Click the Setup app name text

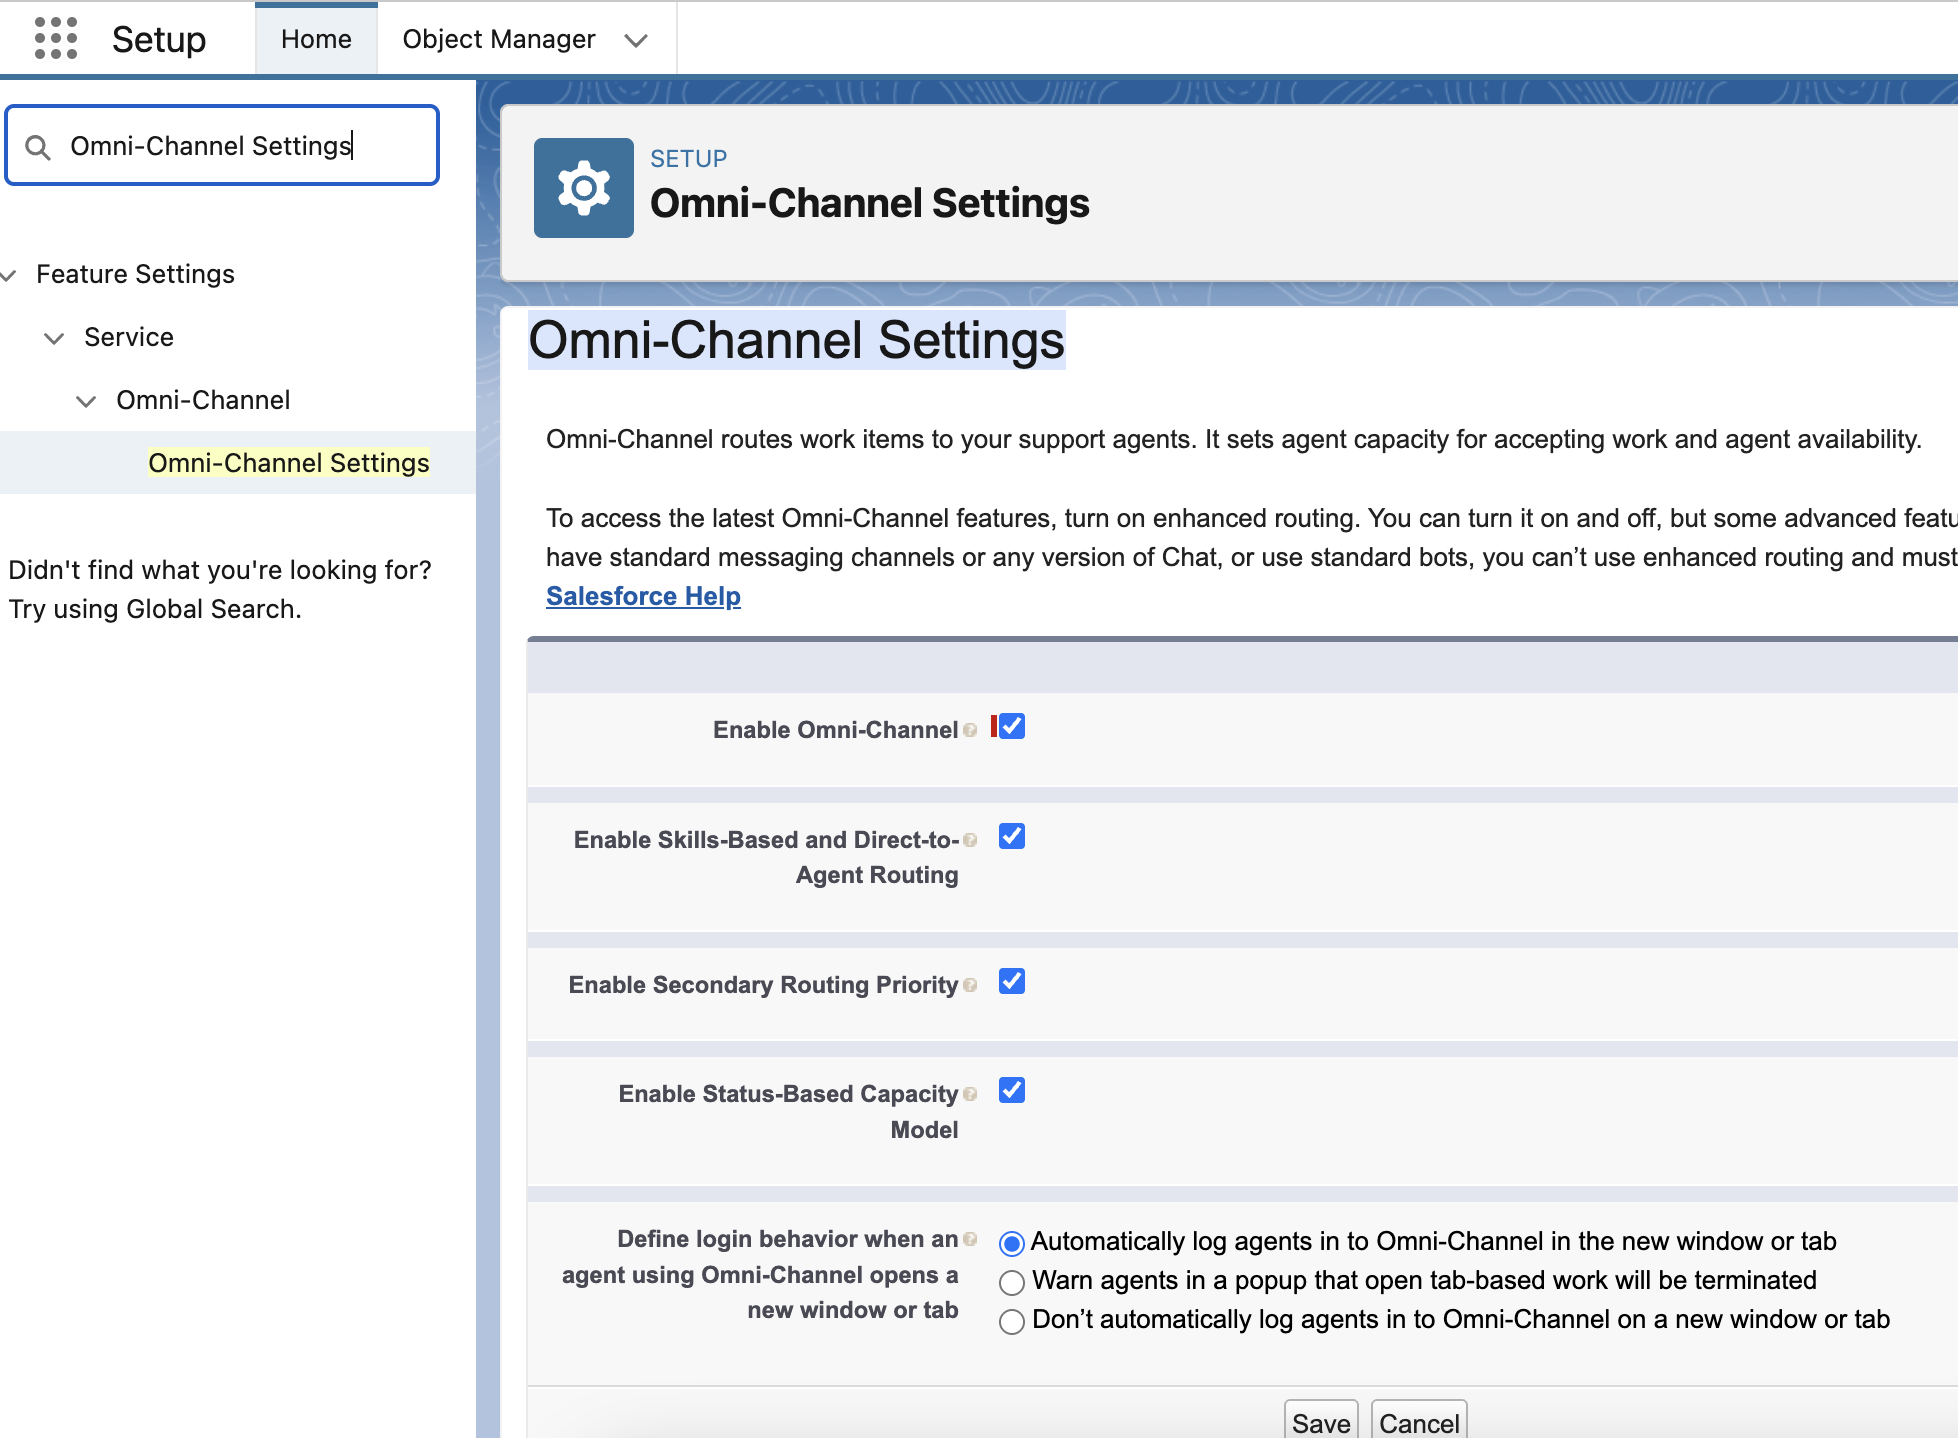(159, 40)
